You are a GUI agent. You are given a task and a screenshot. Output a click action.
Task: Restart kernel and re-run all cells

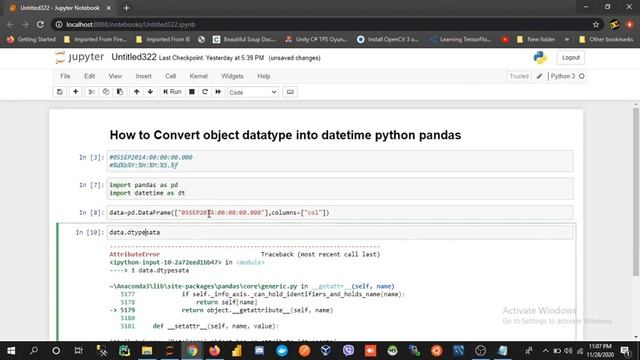[x=218, y=92]
